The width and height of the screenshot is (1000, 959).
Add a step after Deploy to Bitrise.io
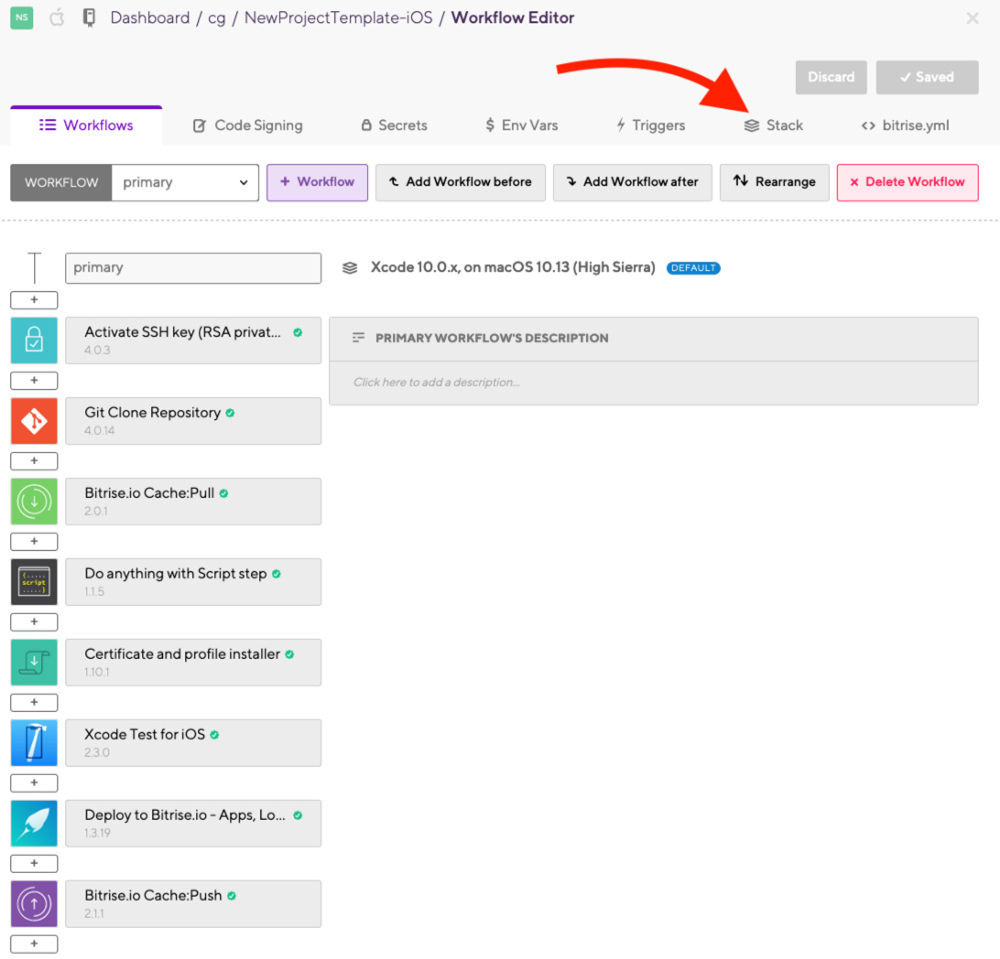[x=34, y=863]
